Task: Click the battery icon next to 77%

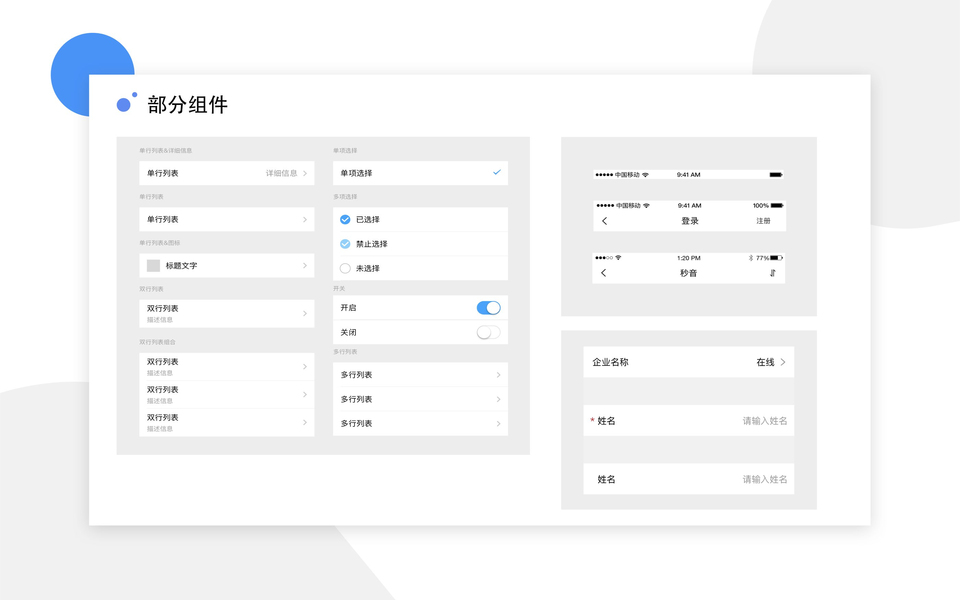Action: tap(776, 258)
